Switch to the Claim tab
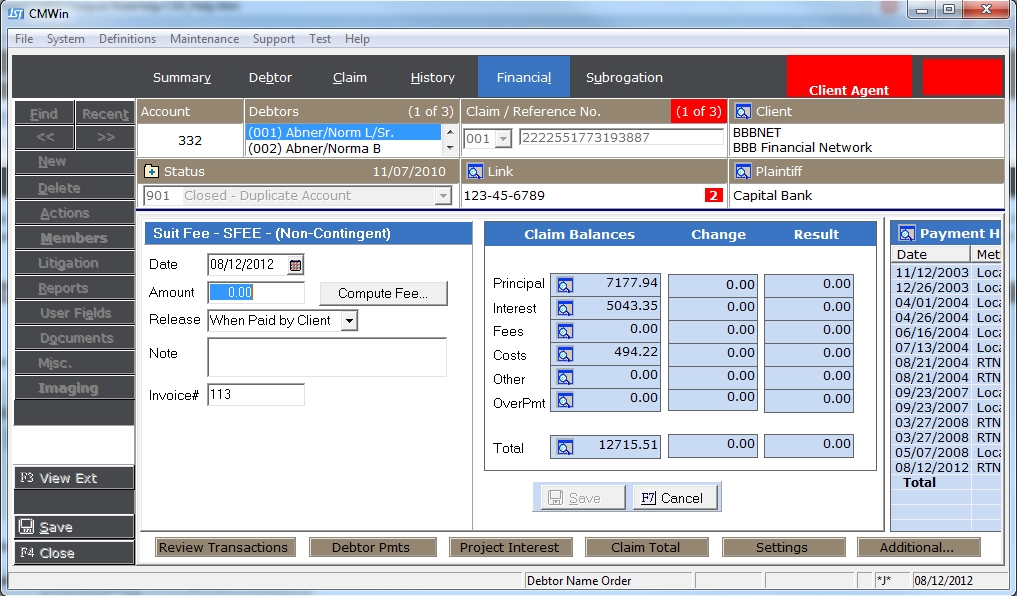Image resolution: width=1017 pixels, height=596 pixels. point(350,77)
